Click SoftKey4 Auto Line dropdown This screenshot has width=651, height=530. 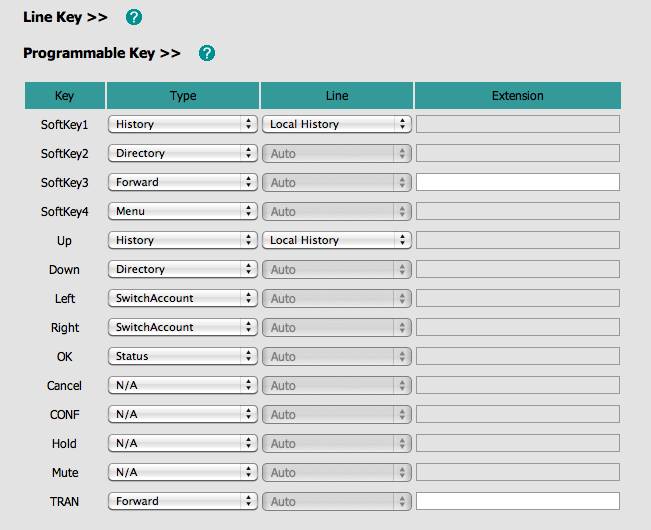(337, 211)
